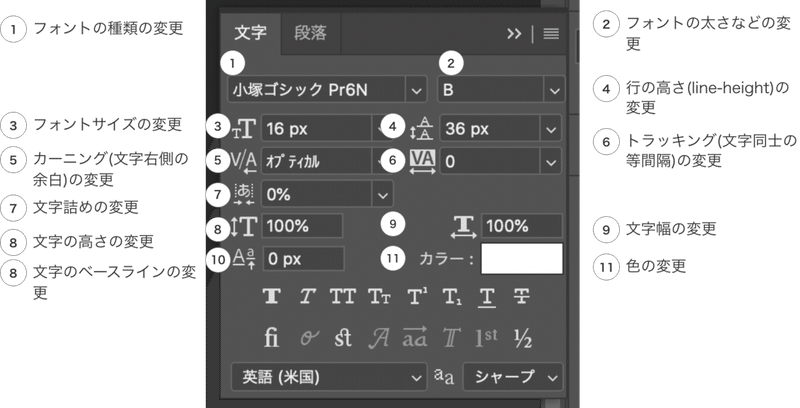Enable discretionary ligatures (st) icon
Image resolution: width=800 pixels, height=408 pixels.
pyautogui.click(x=343, y=337)
